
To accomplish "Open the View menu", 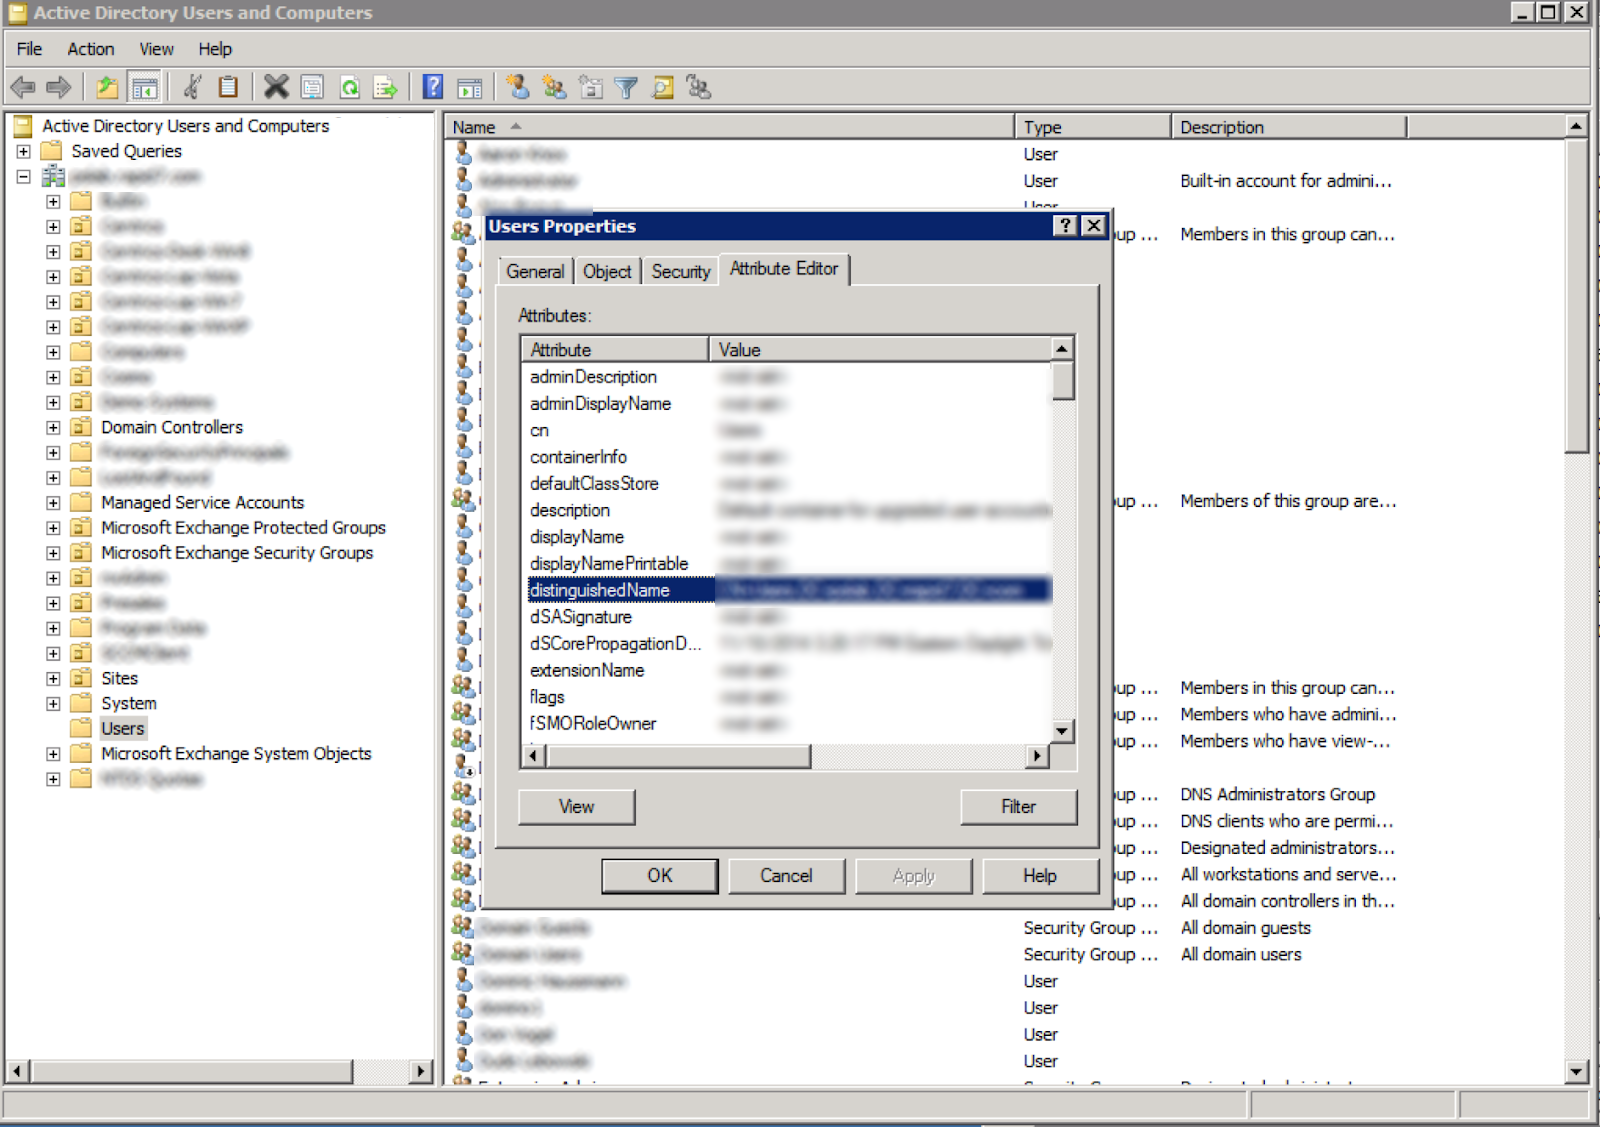I will pyautogui.click(x=156, y=49).
